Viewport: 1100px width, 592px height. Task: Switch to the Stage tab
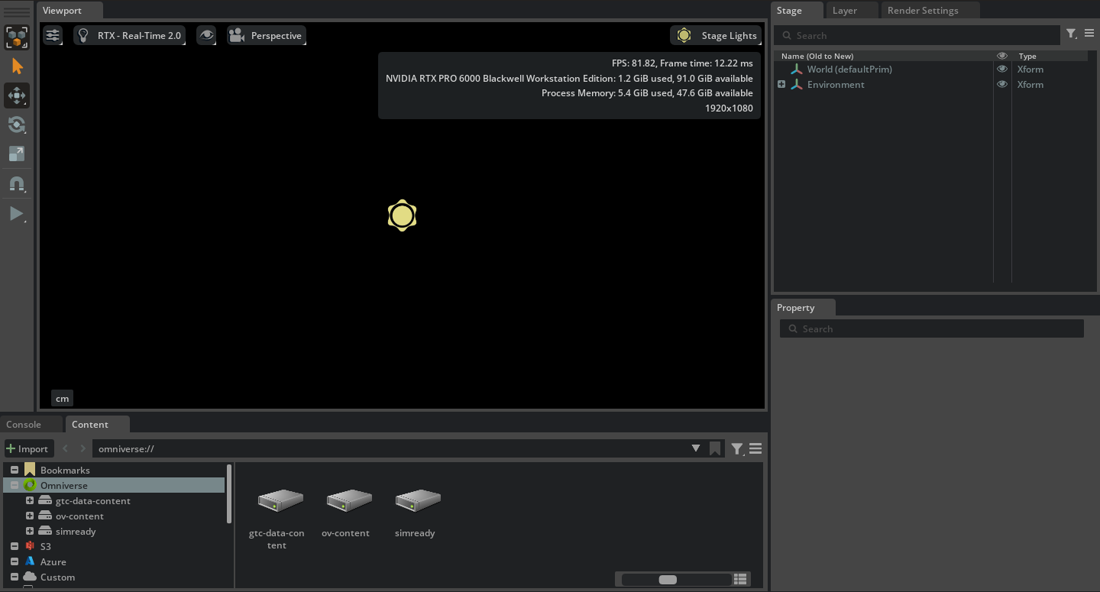coord(789,11)
